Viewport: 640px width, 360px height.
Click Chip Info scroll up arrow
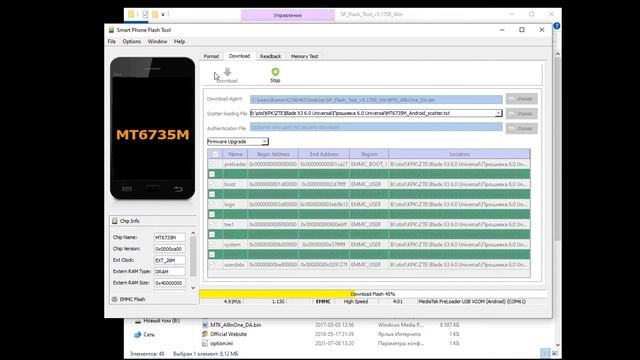pos(193,233)
